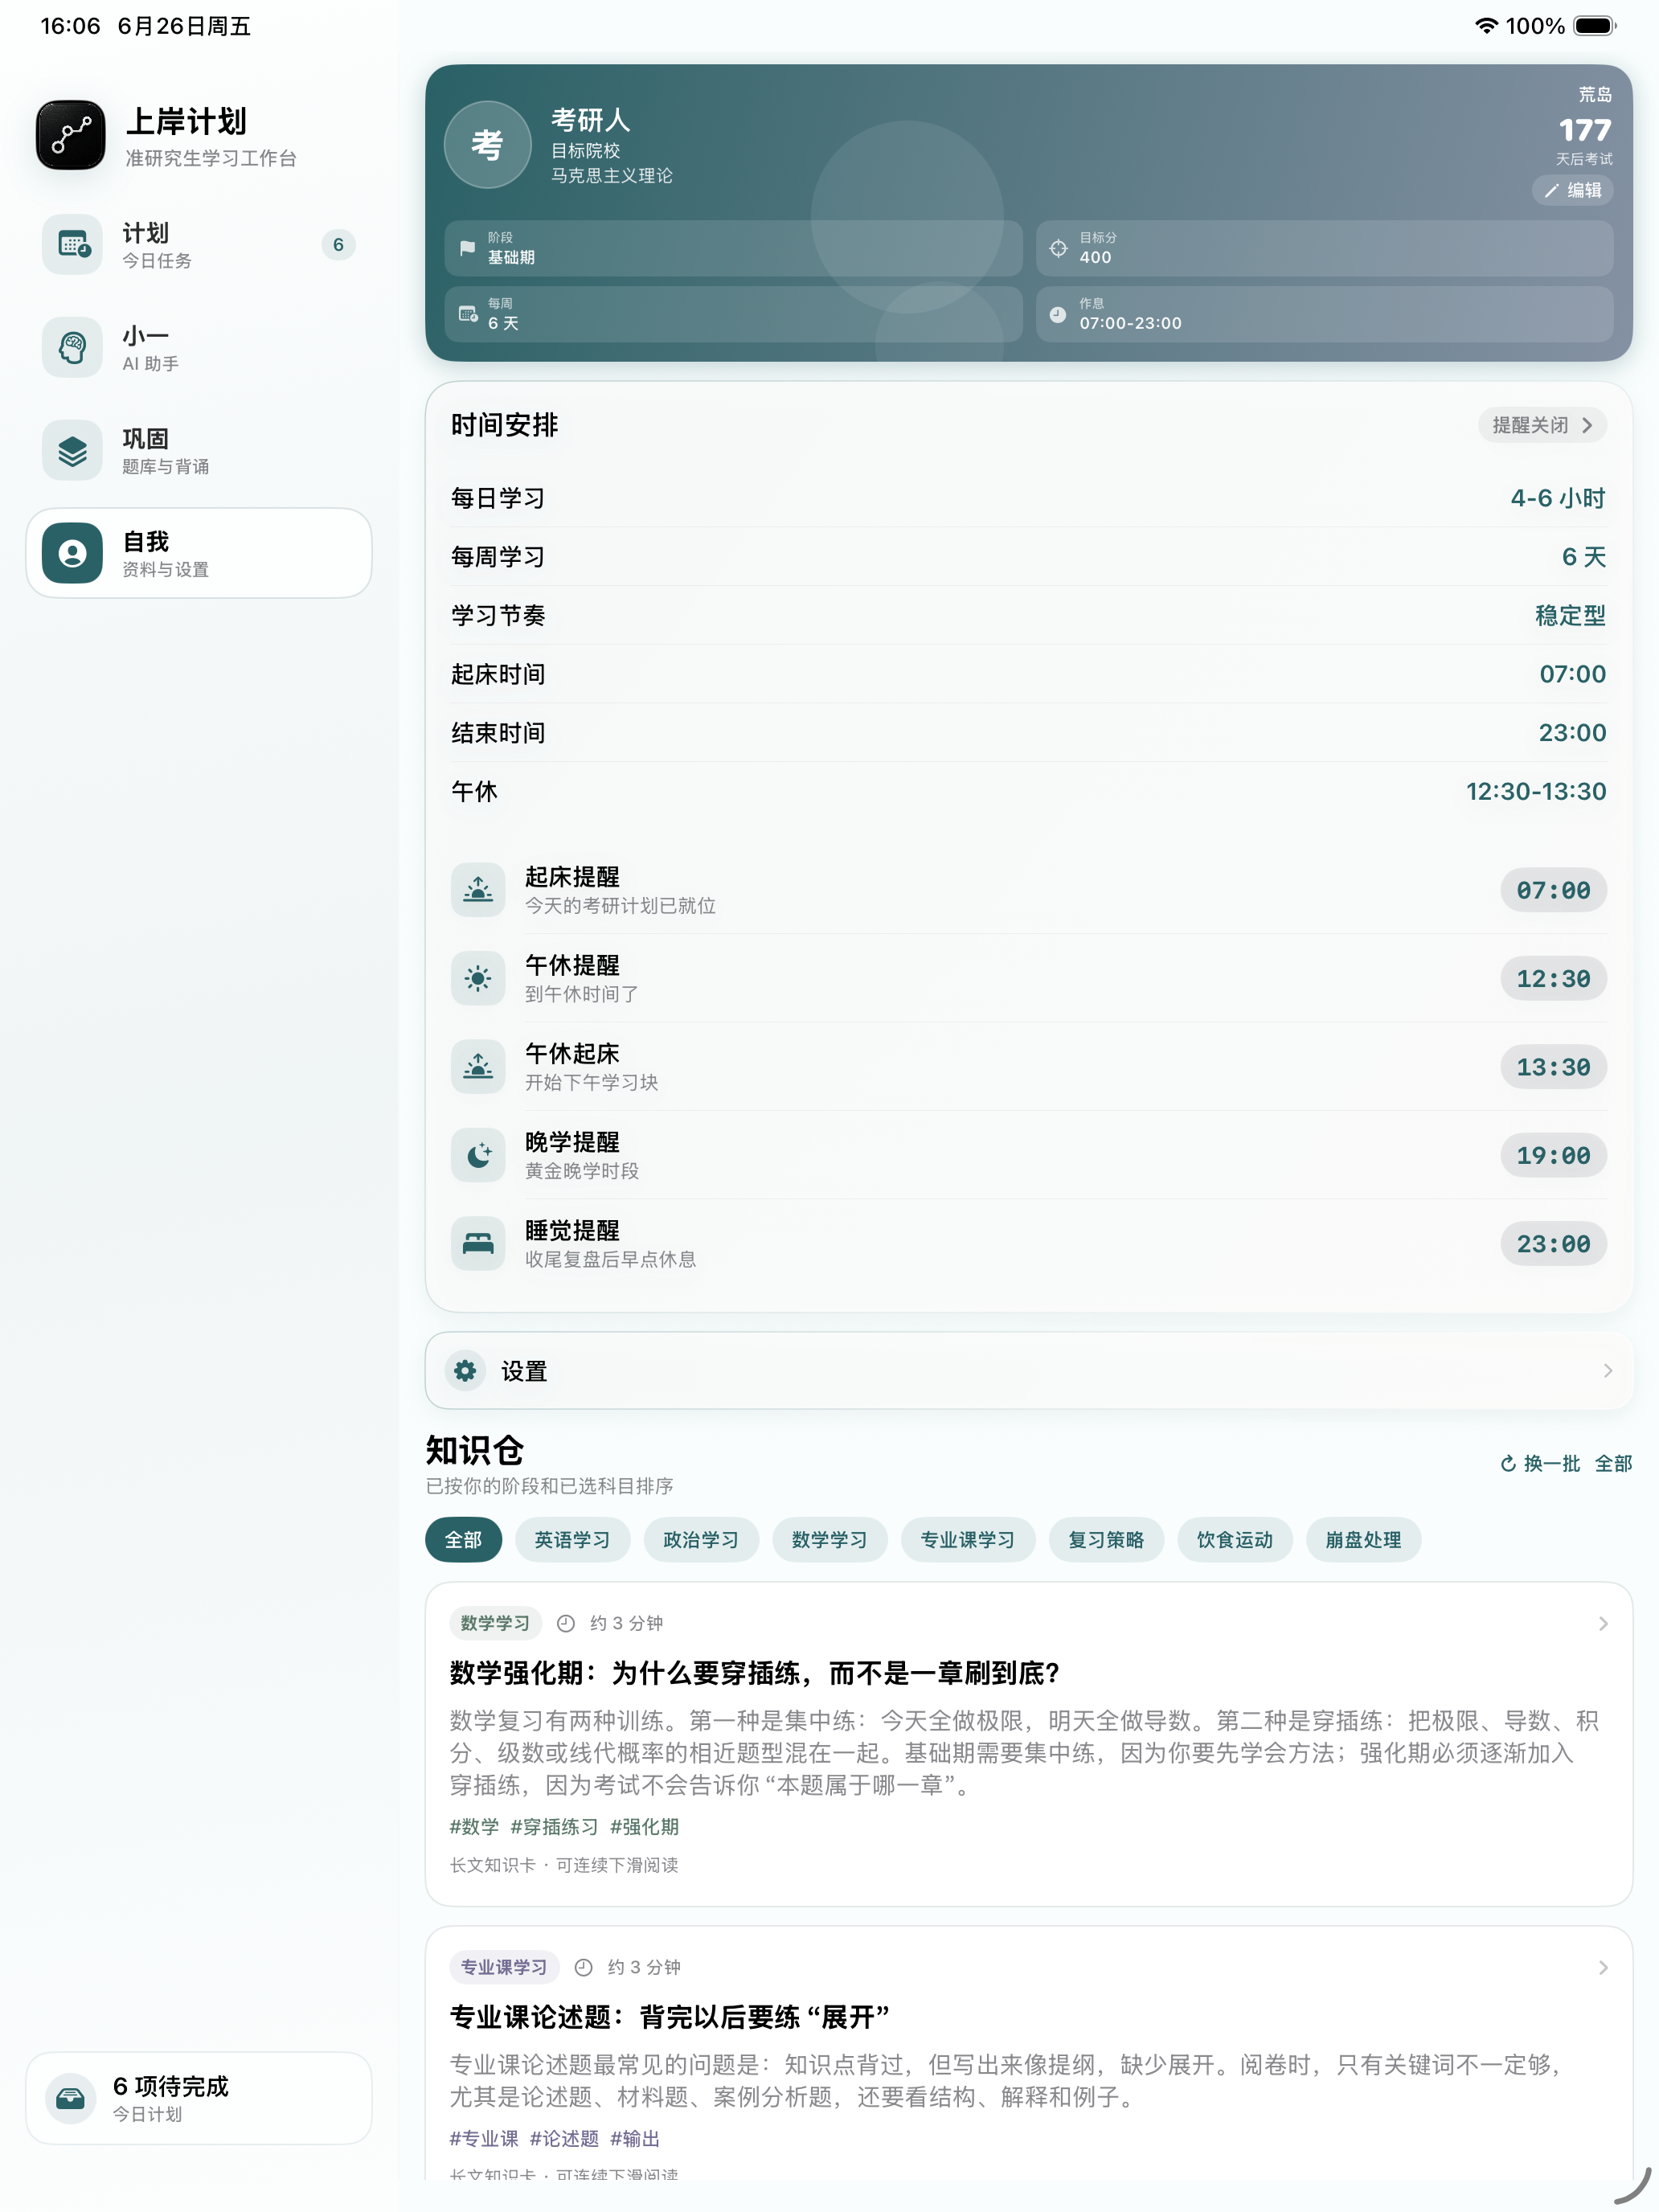Viewport: 1659px width, 2212px height.
Task: Click the flag icon in 阶段 field
Action: coord(467,248)
